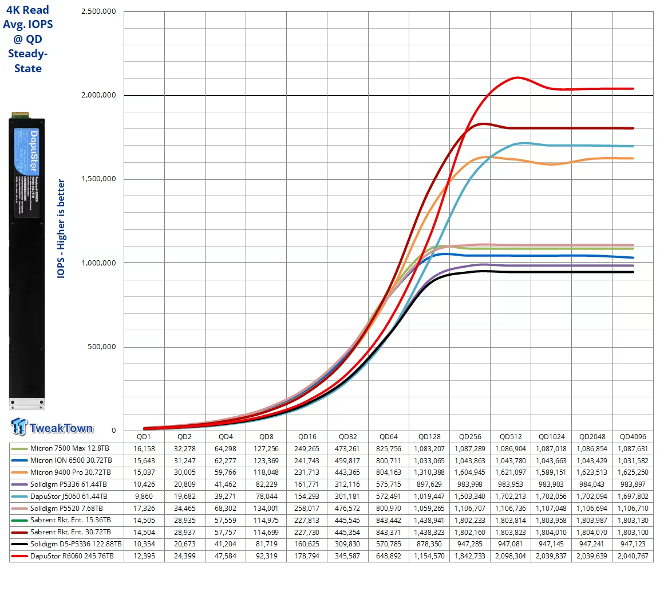Click the QD32 column header

(x=348, y=437)
